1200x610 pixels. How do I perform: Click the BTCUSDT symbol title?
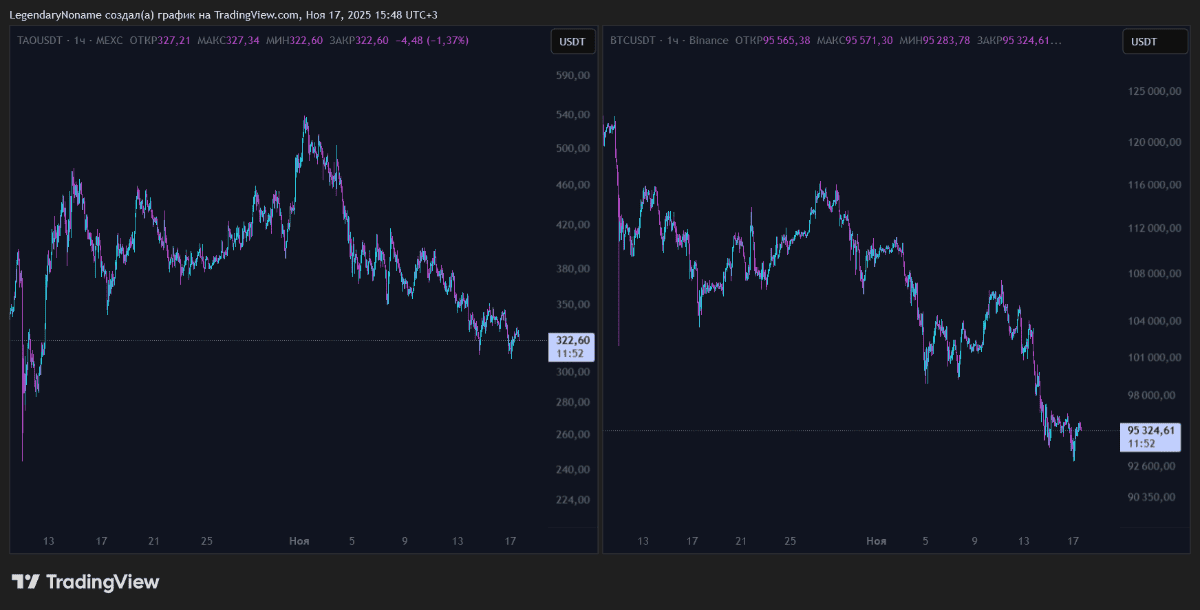click(632, 40)
